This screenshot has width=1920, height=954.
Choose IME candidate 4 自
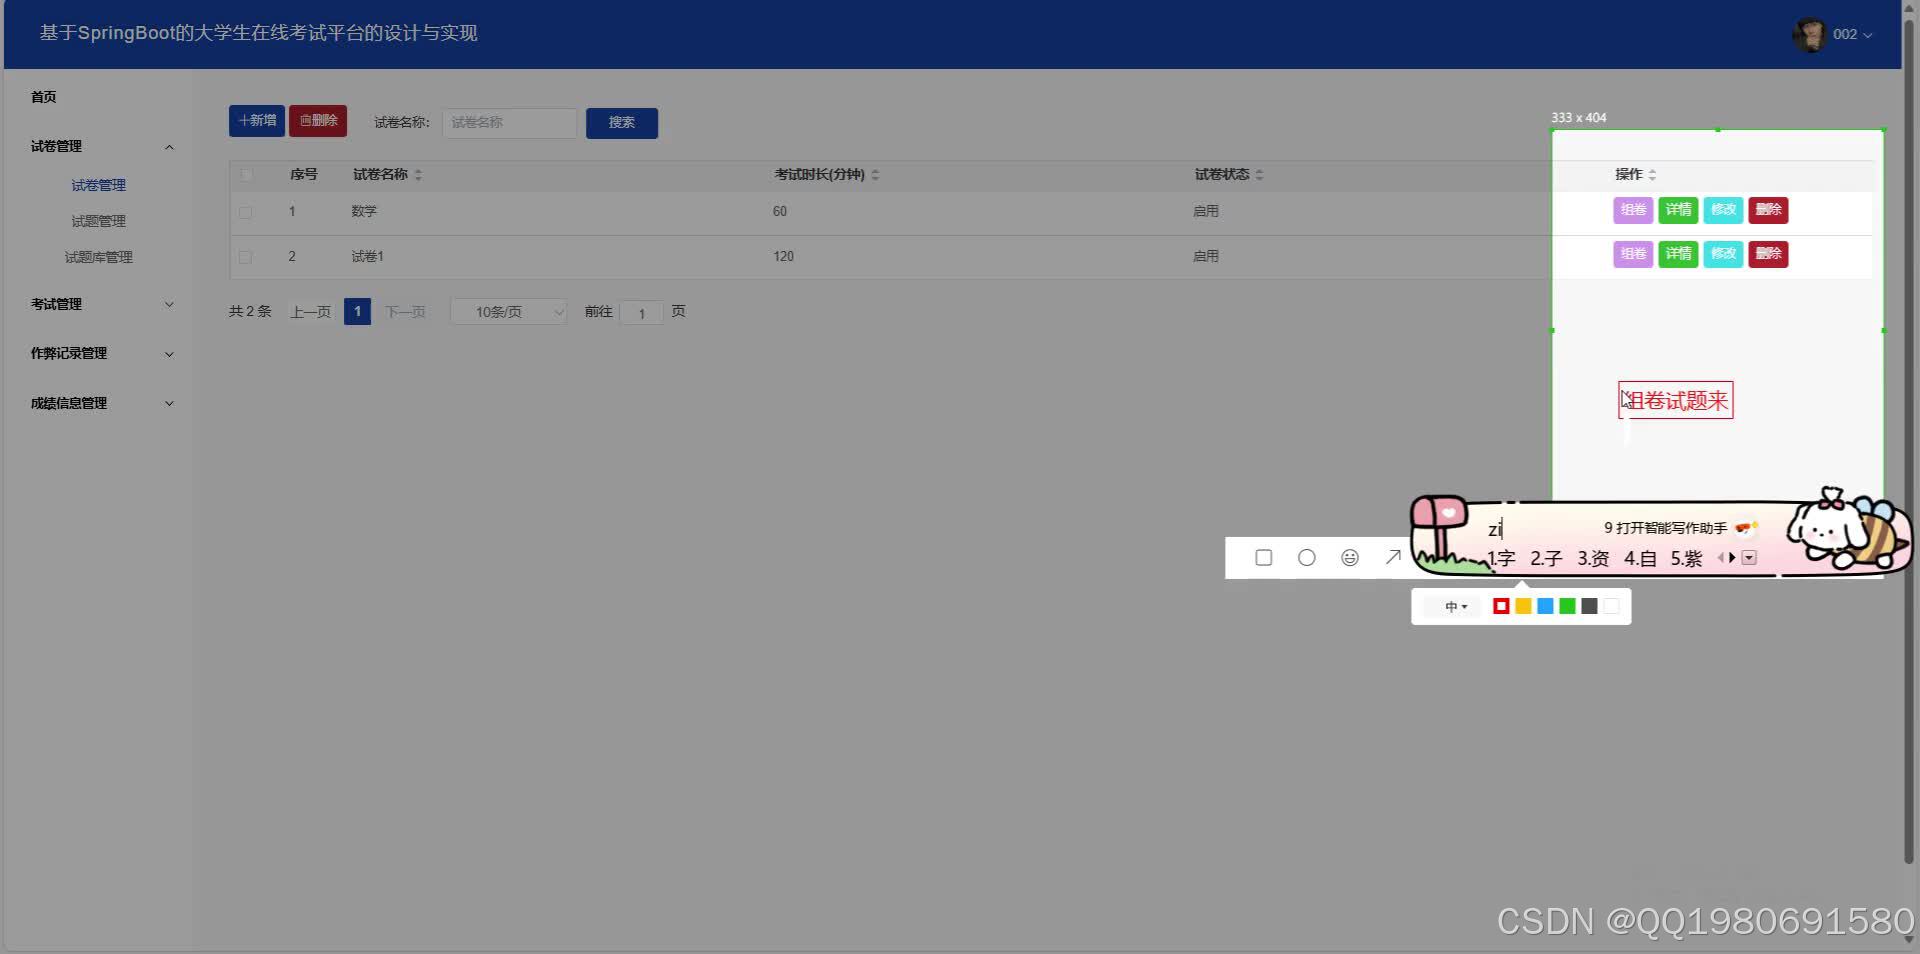tap(1640, 559)
